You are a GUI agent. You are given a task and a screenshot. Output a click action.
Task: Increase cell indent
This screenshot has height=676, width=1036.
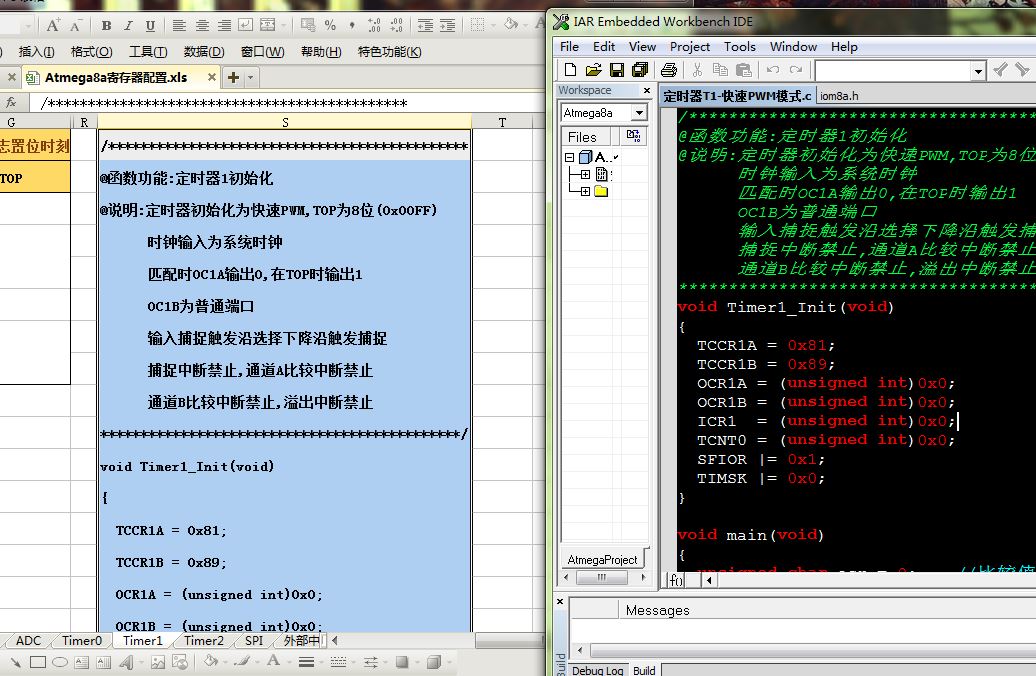tap(447, 26)
